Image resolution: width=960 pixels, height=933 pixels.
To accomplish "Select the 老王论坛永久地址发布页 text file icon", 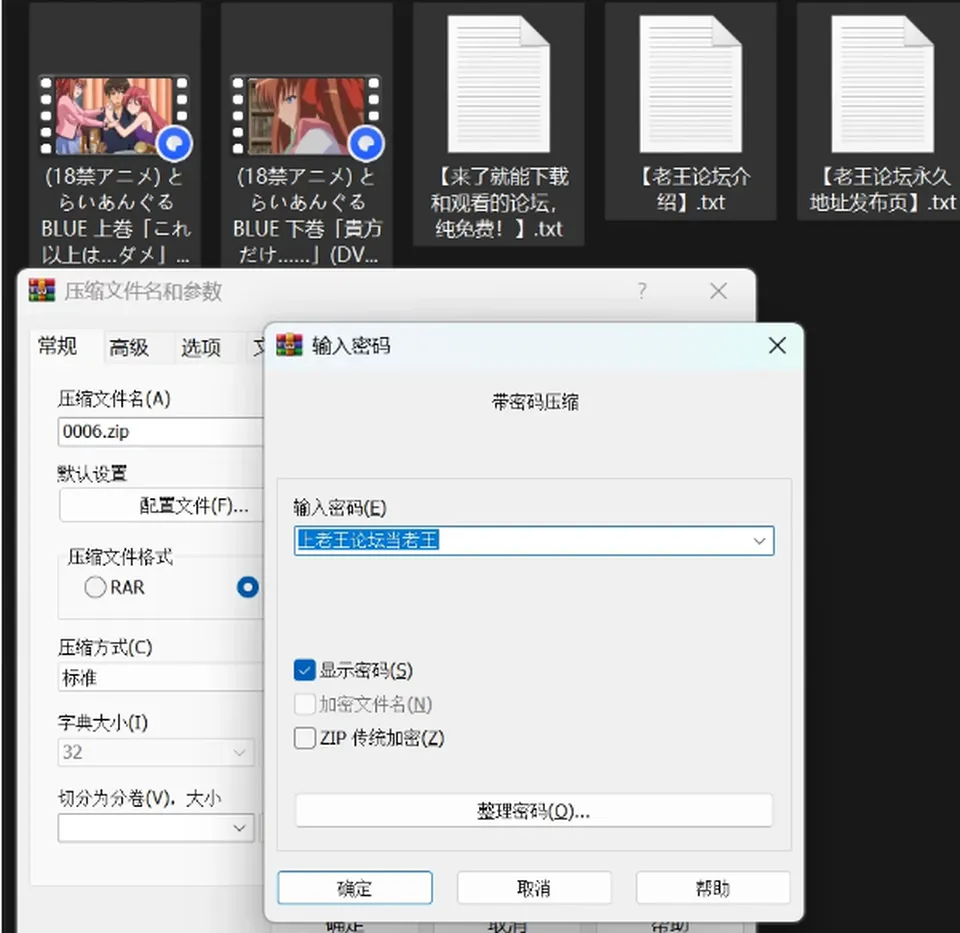I will (x=882, y=84).
